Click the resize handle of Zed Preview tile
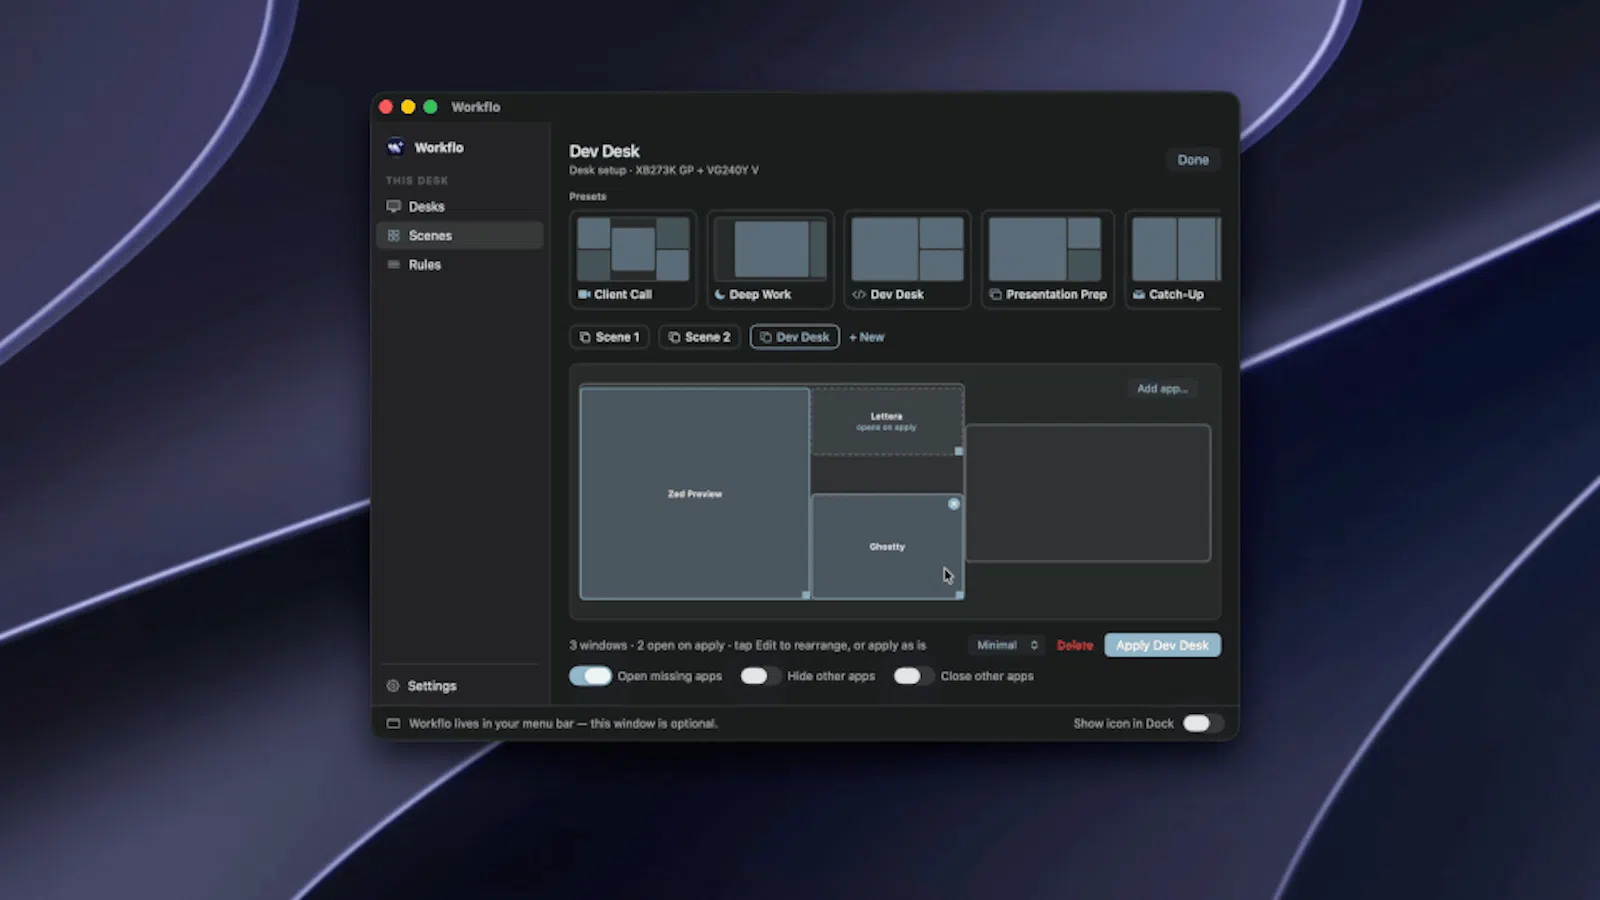This screenshot has width=1600, height=900. (806, 595)
